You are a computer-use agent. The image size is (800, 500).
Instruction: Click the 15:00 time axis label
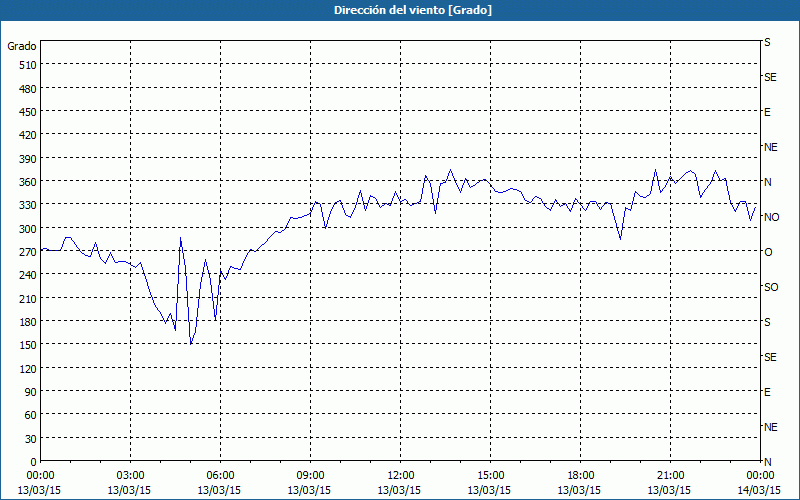click(x=490, y=476)
